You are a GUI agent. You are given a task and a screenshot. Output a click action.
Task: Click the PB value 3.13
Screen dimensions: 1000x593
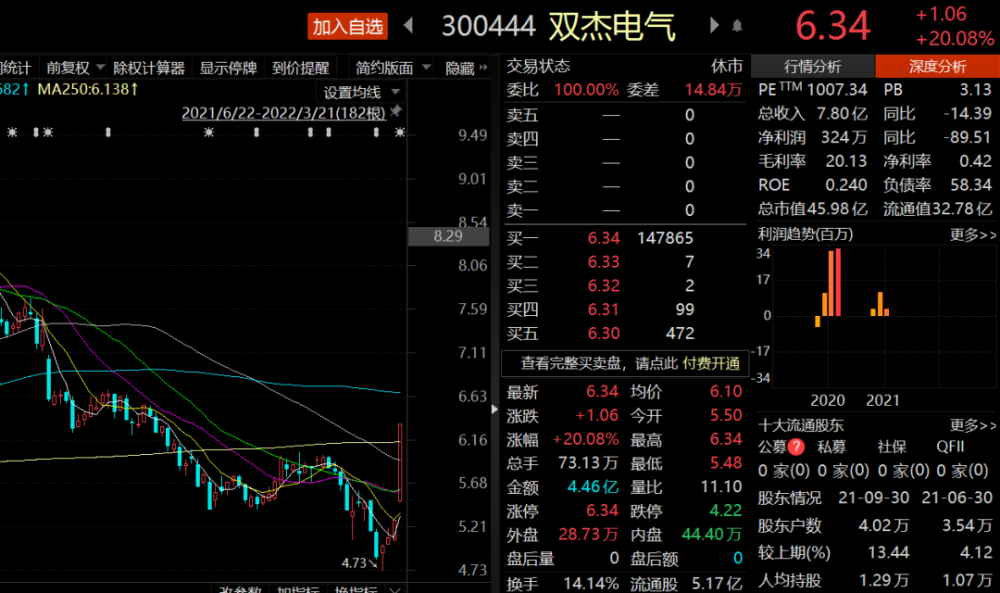[976, 90]
